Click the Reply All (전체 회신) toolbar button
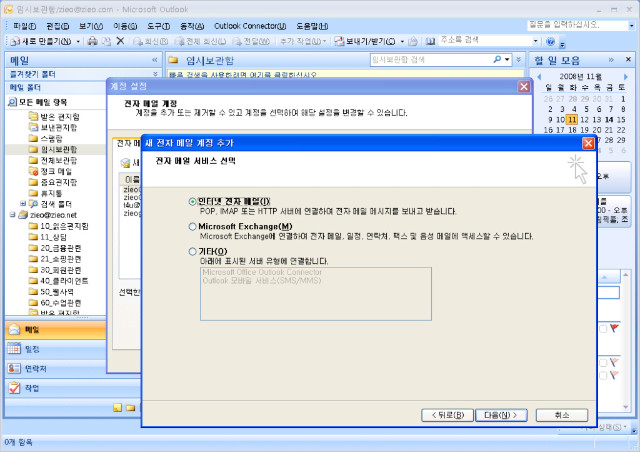Image resolution: width=640 pixels, height=452 pixels. coord(200,41)
